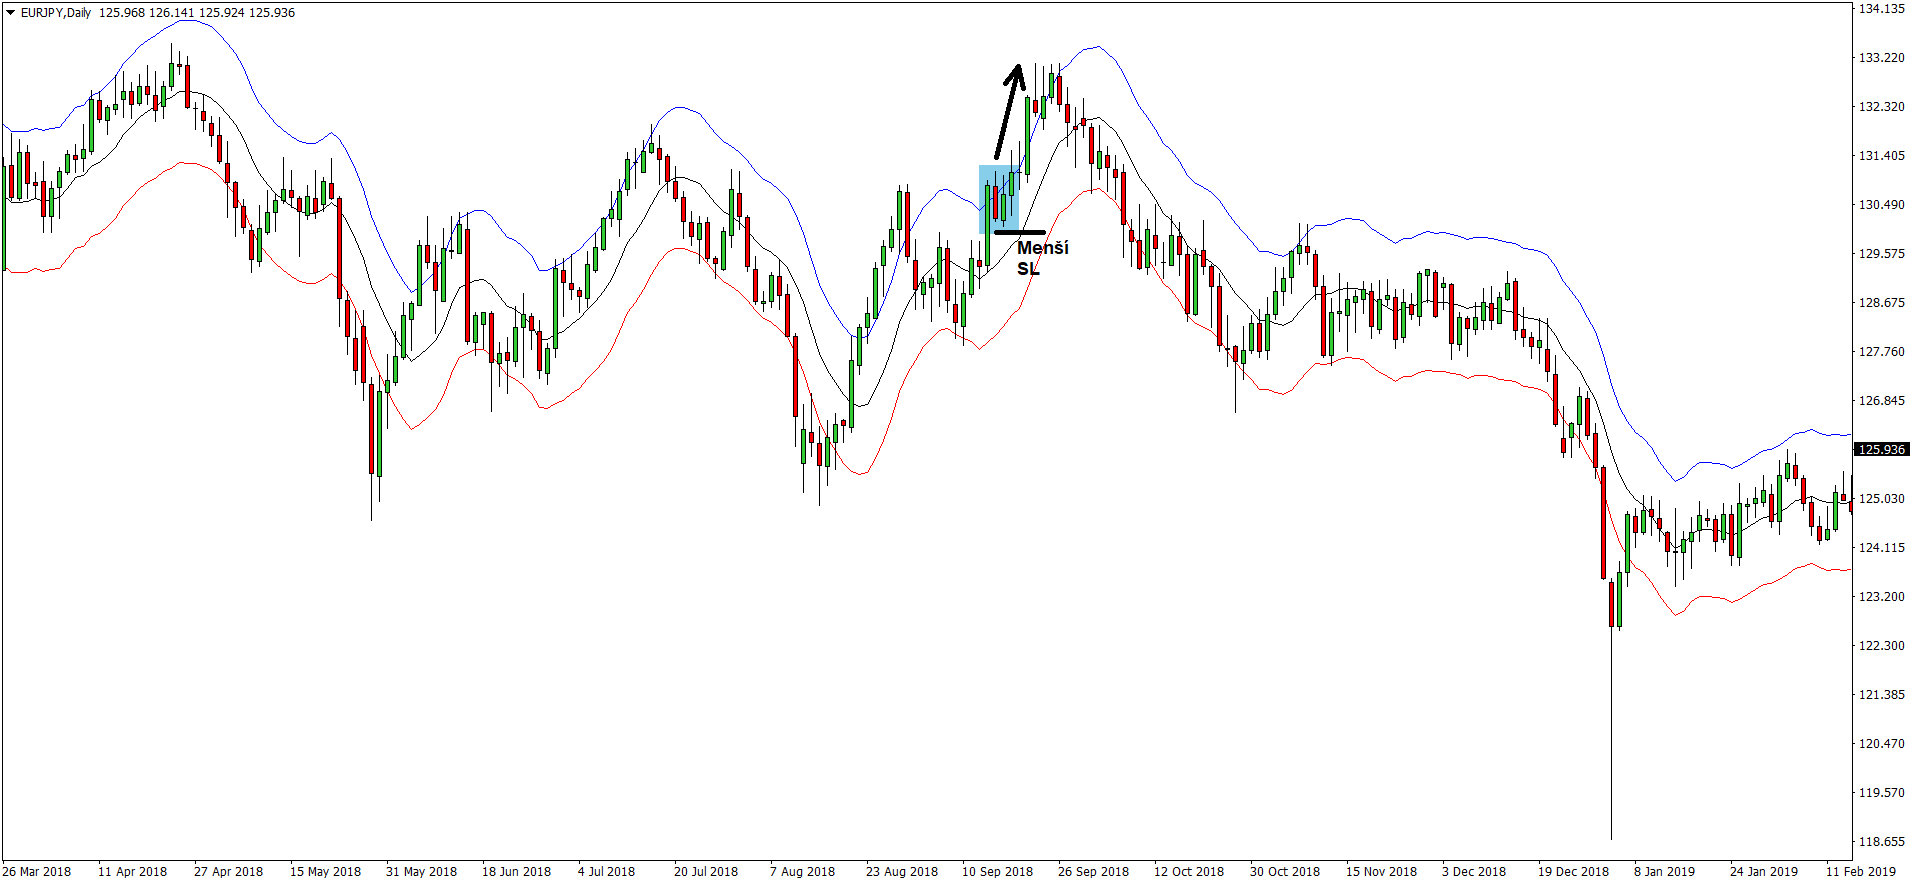The width and height of the screenshot is (1916, 884).
Task: Click the EURJPY,Daily symbol title
Action: click(x=56, y=13)
